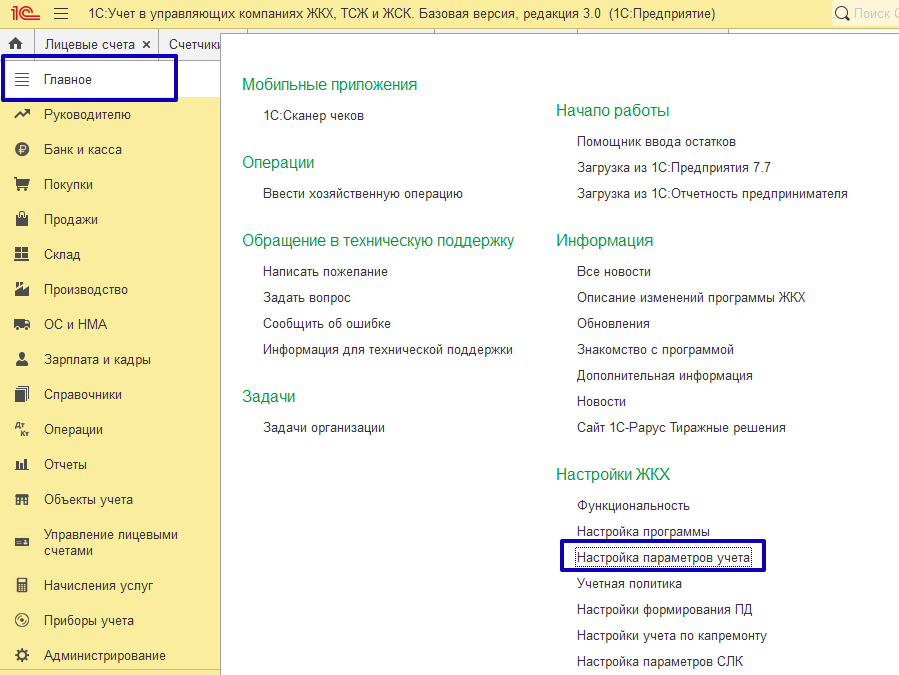Switch to the Лицевые счета tab
The image size is (899, 675).
(x=89, y=45)
